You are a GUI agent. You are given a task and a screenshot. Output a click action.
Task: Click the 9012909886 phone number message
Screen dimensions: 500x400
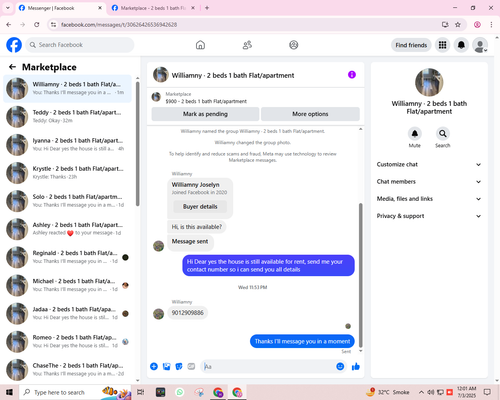point(187,313)
